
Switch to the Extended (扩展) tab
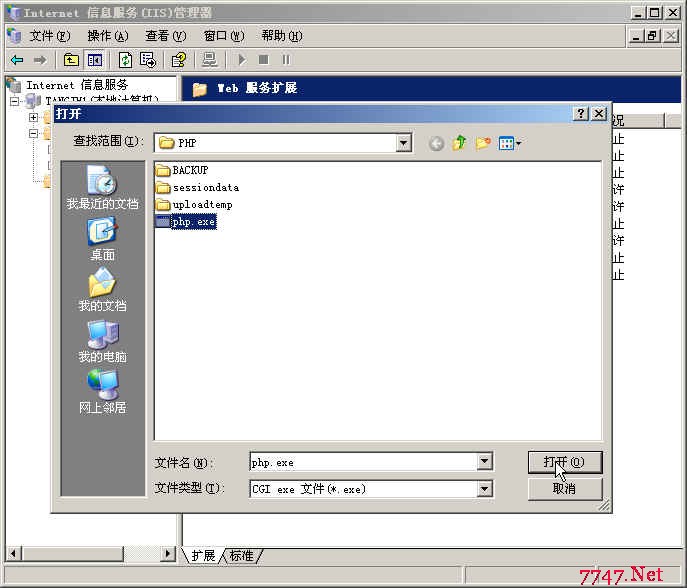coord(203,556)
